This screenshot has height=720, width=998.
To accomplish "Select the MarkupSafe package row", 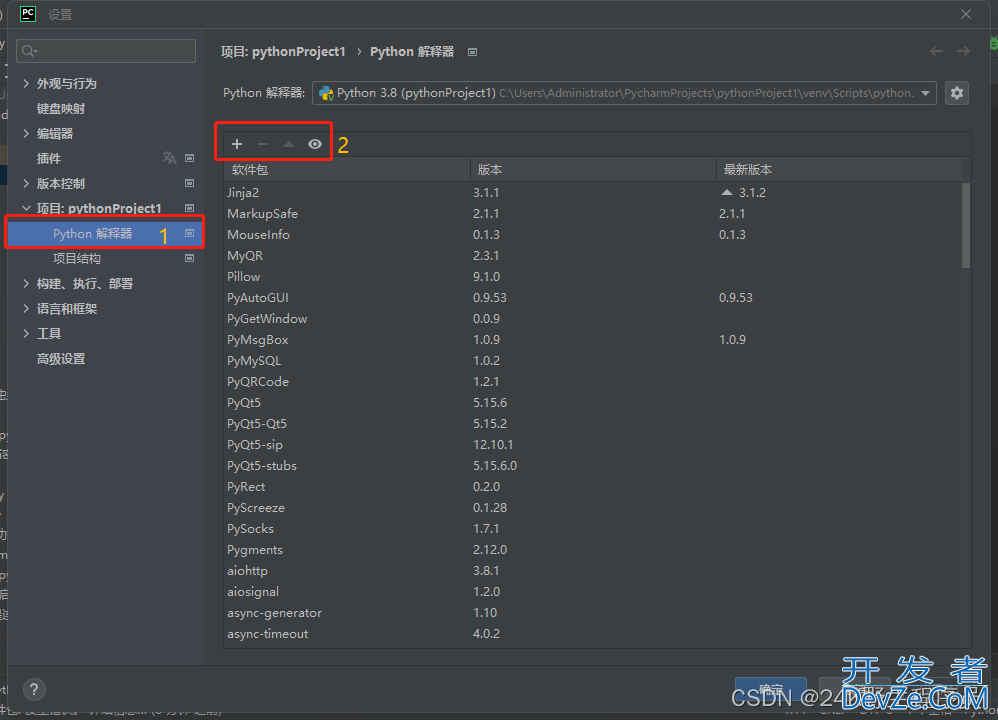I will pyautogui.click(x=593, y=213).
